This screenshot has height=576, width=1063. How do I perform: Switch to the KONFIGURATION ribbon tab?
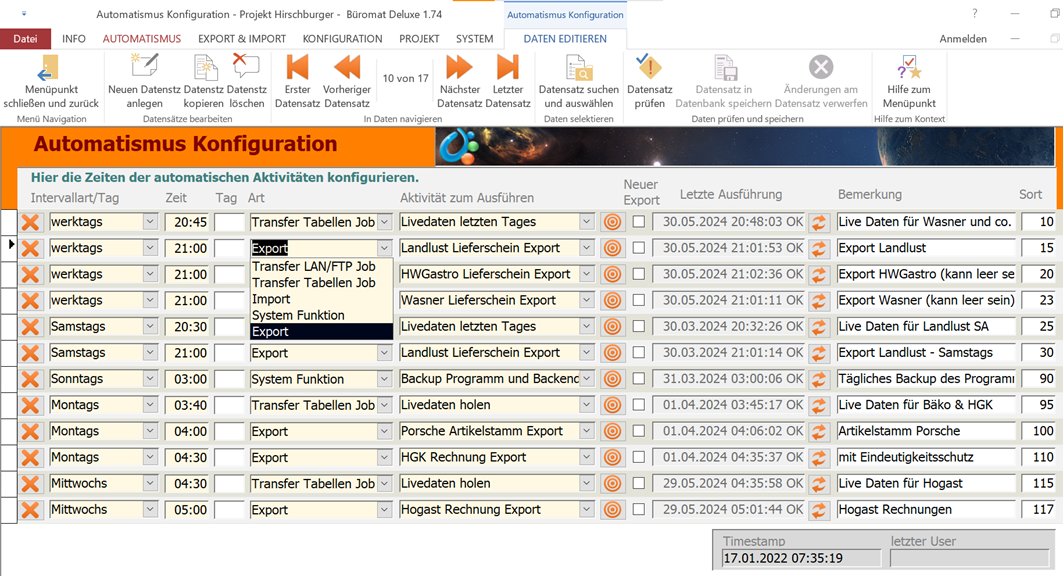tap(342, 39)
